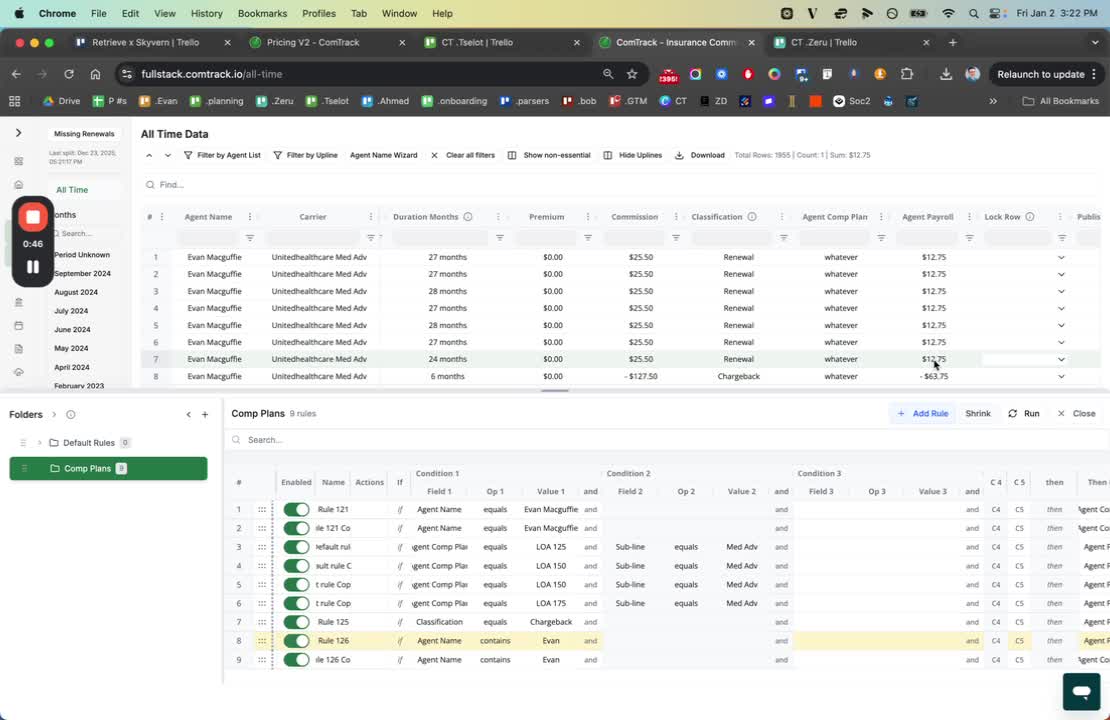Click the Shrink button
Image resolution: width=1110 pixels, height=720 pixels.
[978, 413]
